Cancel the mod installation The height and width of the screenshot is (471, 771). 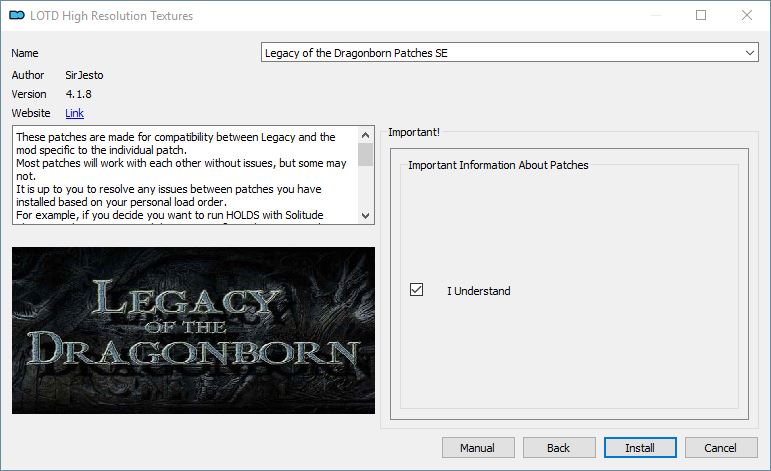coord(720,448)
